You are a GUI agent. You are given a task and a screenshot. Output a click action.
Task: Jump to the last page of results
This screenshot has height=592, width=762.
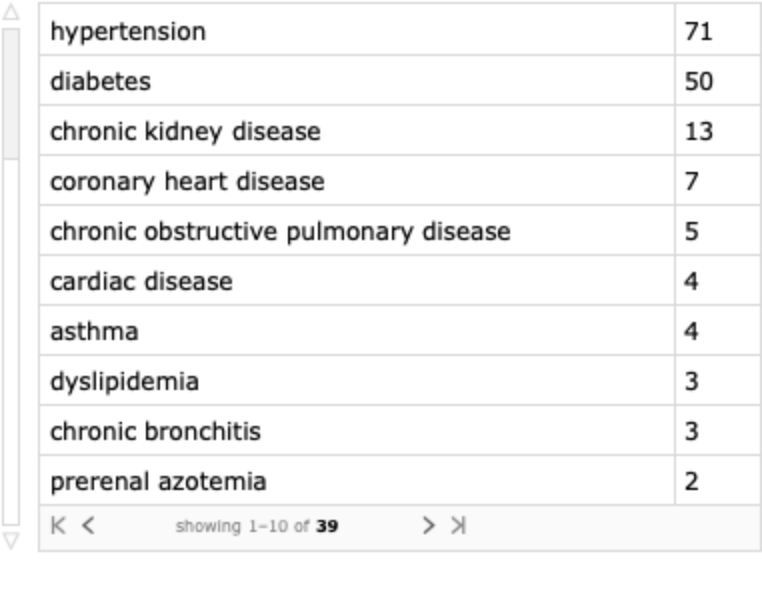click(x=458, y=525)
